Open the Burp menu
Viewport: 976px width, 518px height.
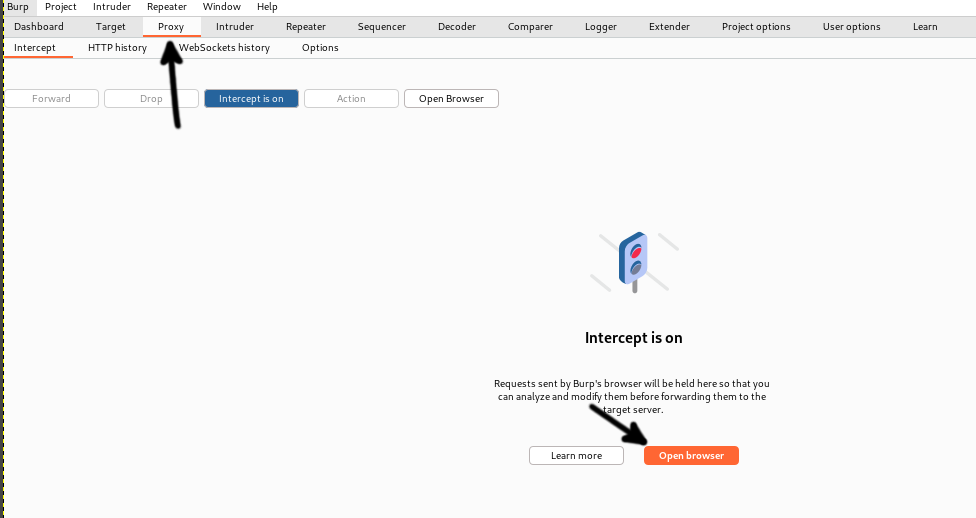(17, 7)
